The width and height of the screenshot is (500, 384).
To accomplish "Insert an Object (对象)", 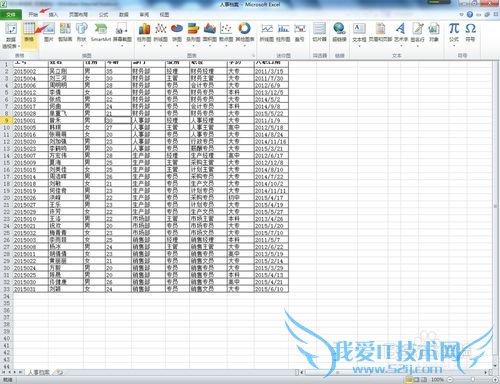I will [x=434, y=33].
